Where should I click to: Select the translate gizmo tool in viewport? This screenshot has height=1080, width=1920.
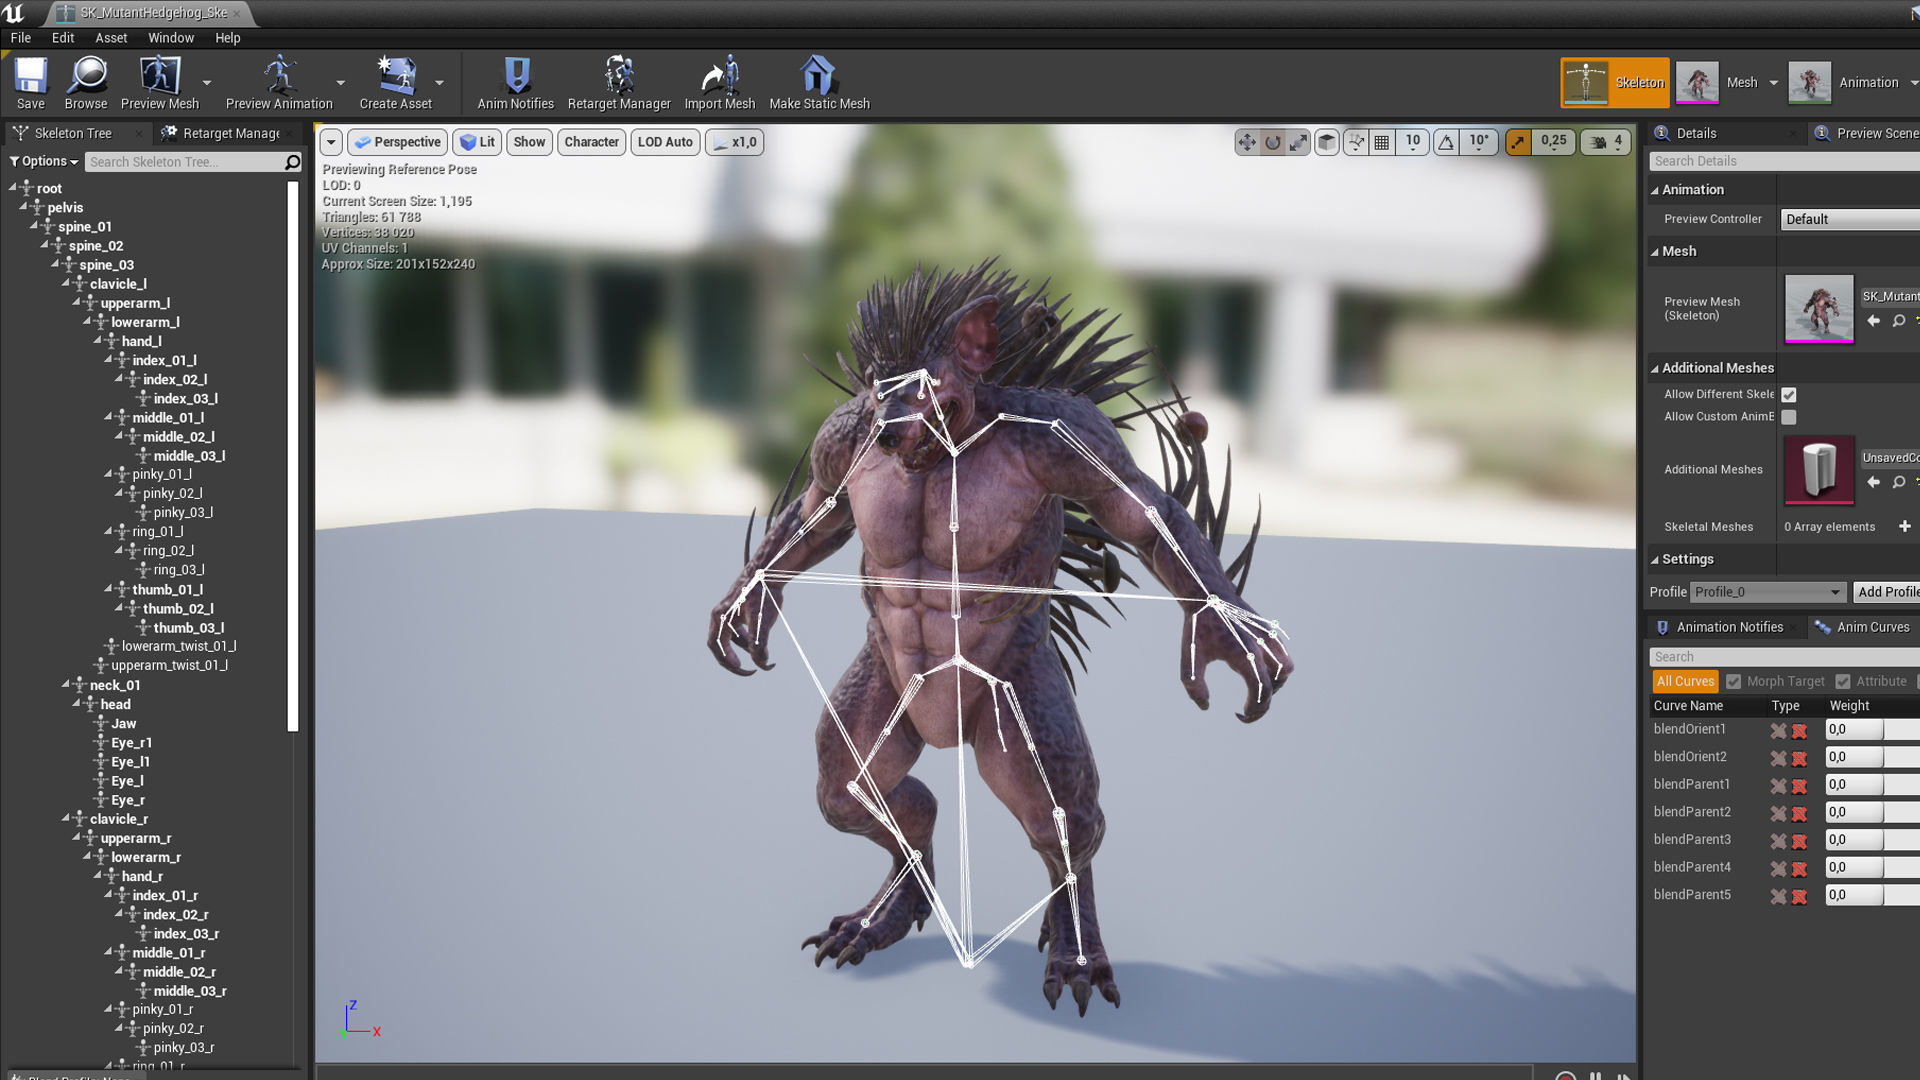coord(1246,142)
